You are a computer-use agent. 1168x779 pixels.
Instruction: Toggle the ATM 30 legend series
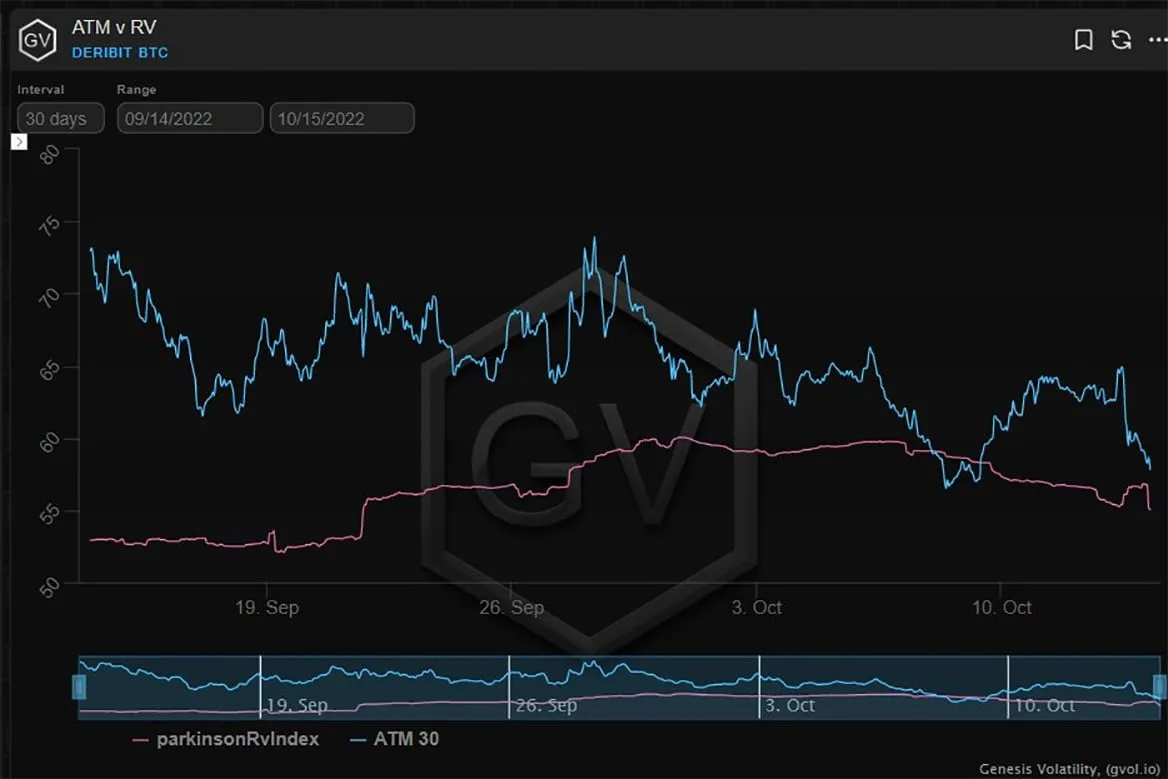click(395, 739)
